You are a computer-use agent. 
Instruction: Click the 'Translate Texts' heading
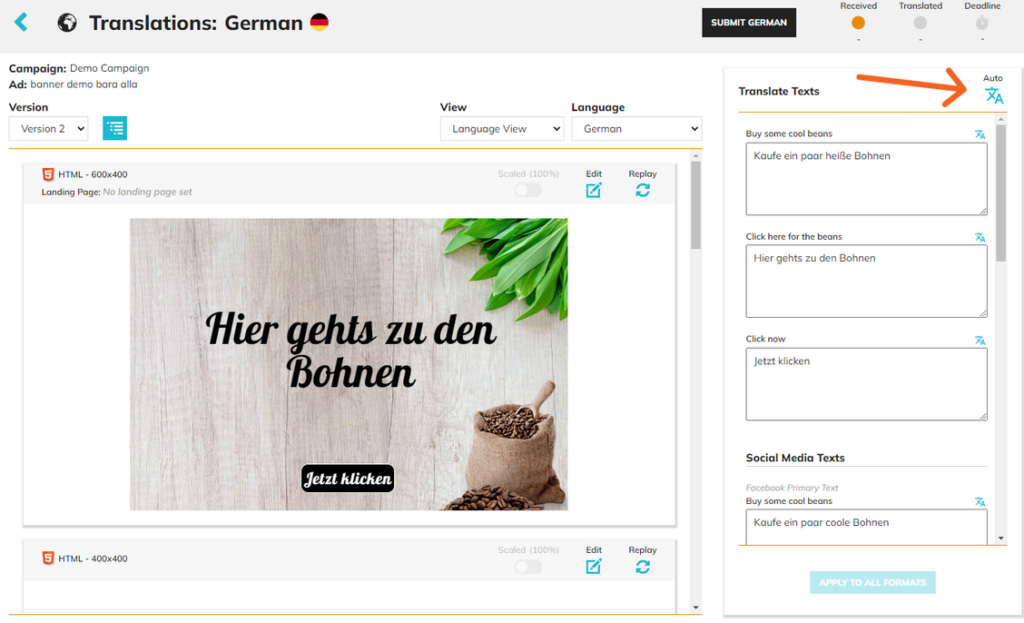[778, 91]
